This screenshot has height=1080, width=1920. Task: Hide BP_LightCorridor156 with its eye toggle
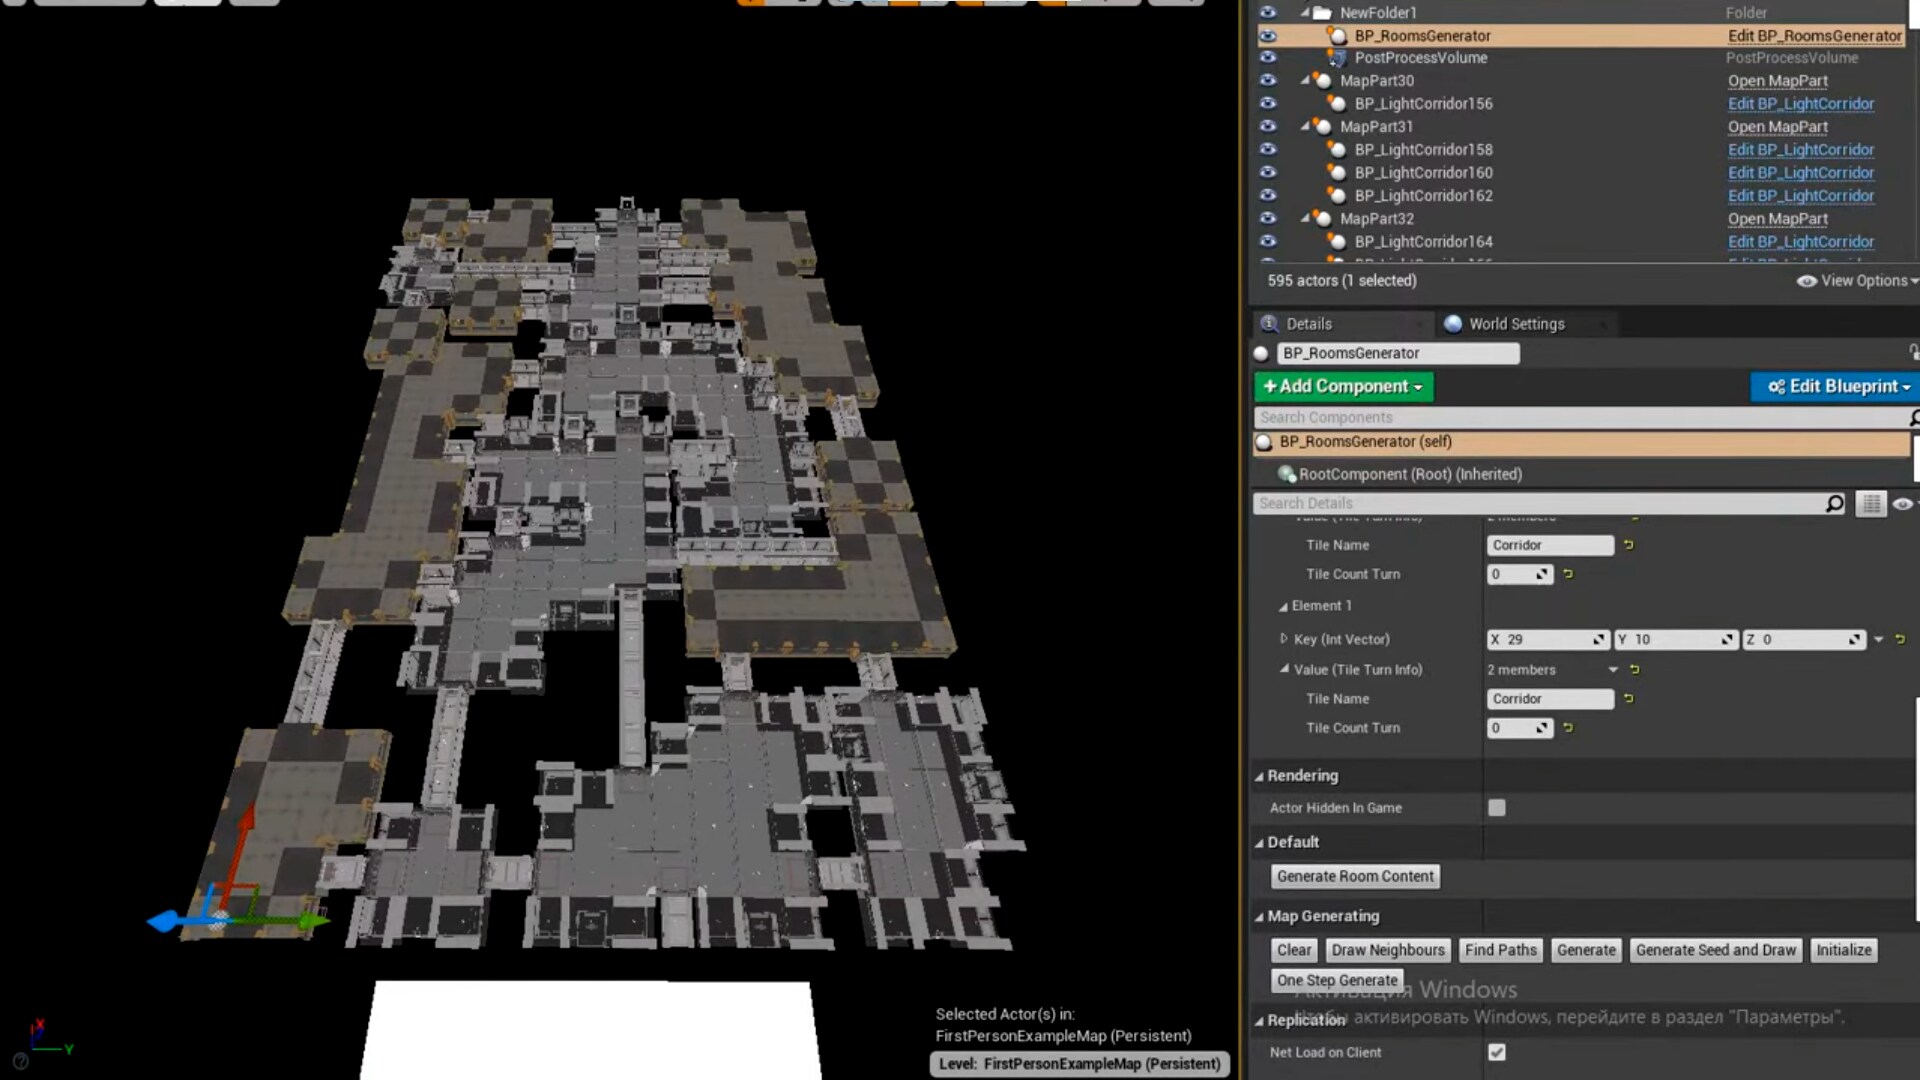click(x=1268, y=103)
